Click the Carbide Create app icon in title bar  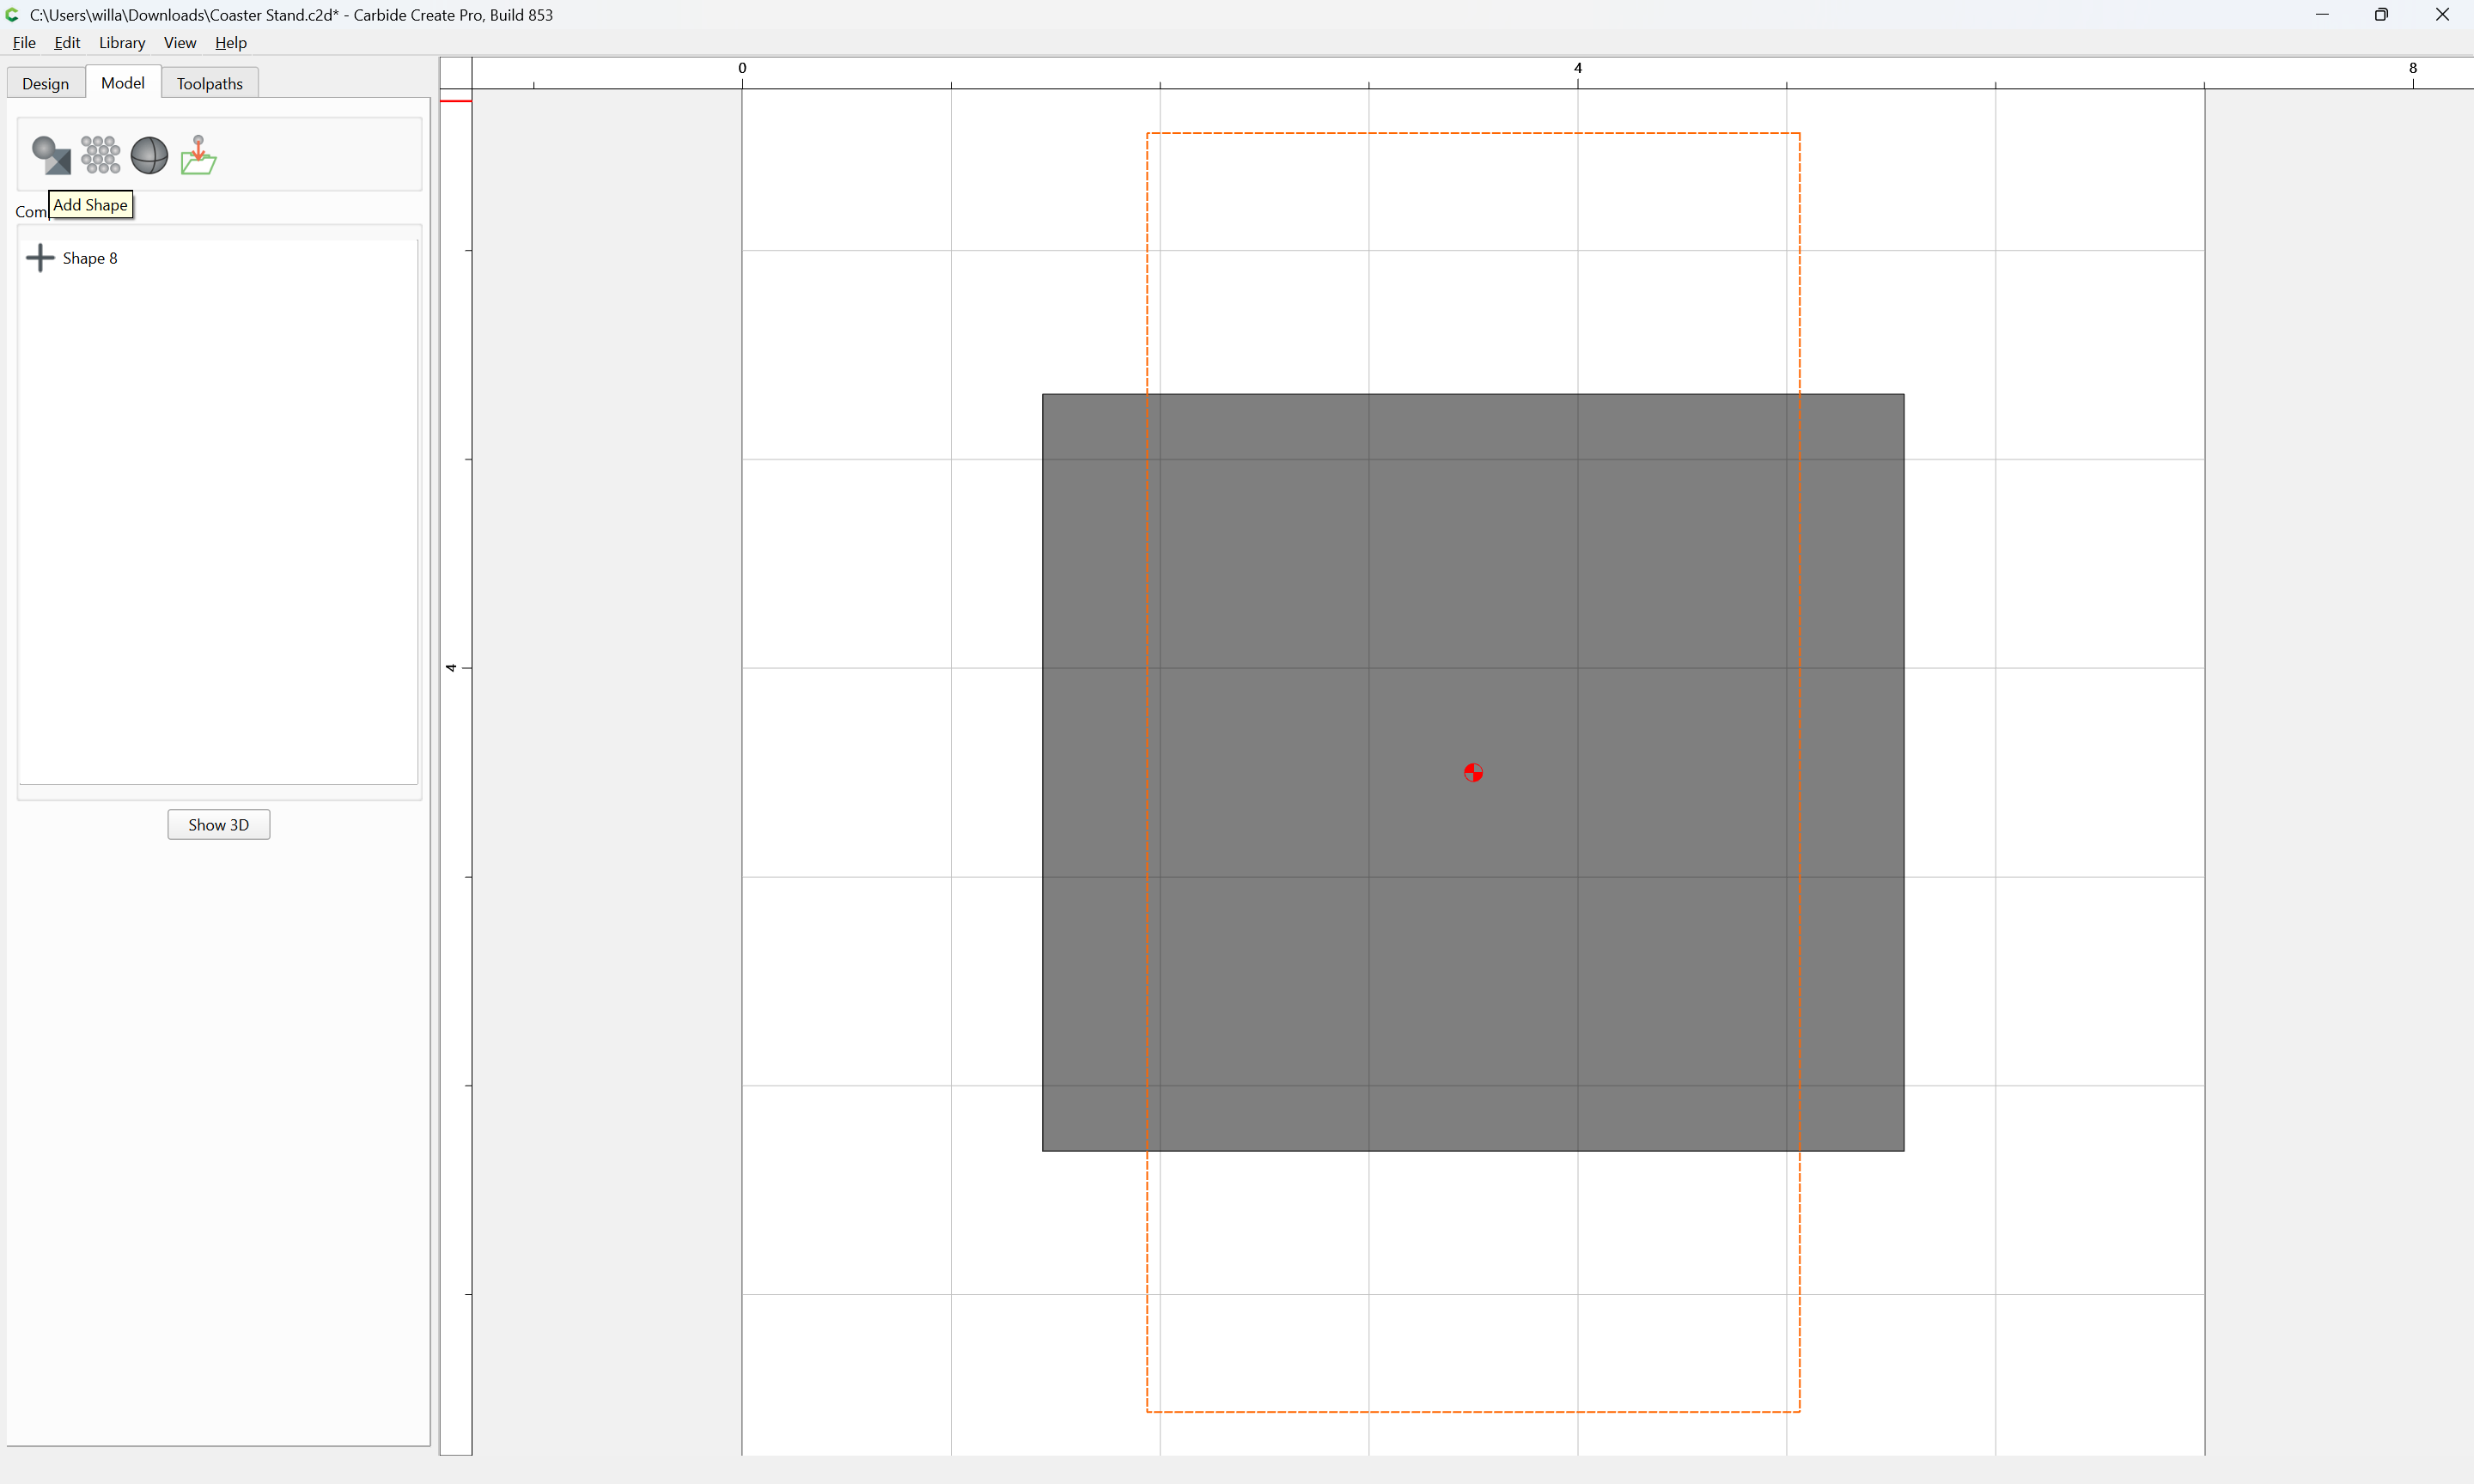pos(13,14)
